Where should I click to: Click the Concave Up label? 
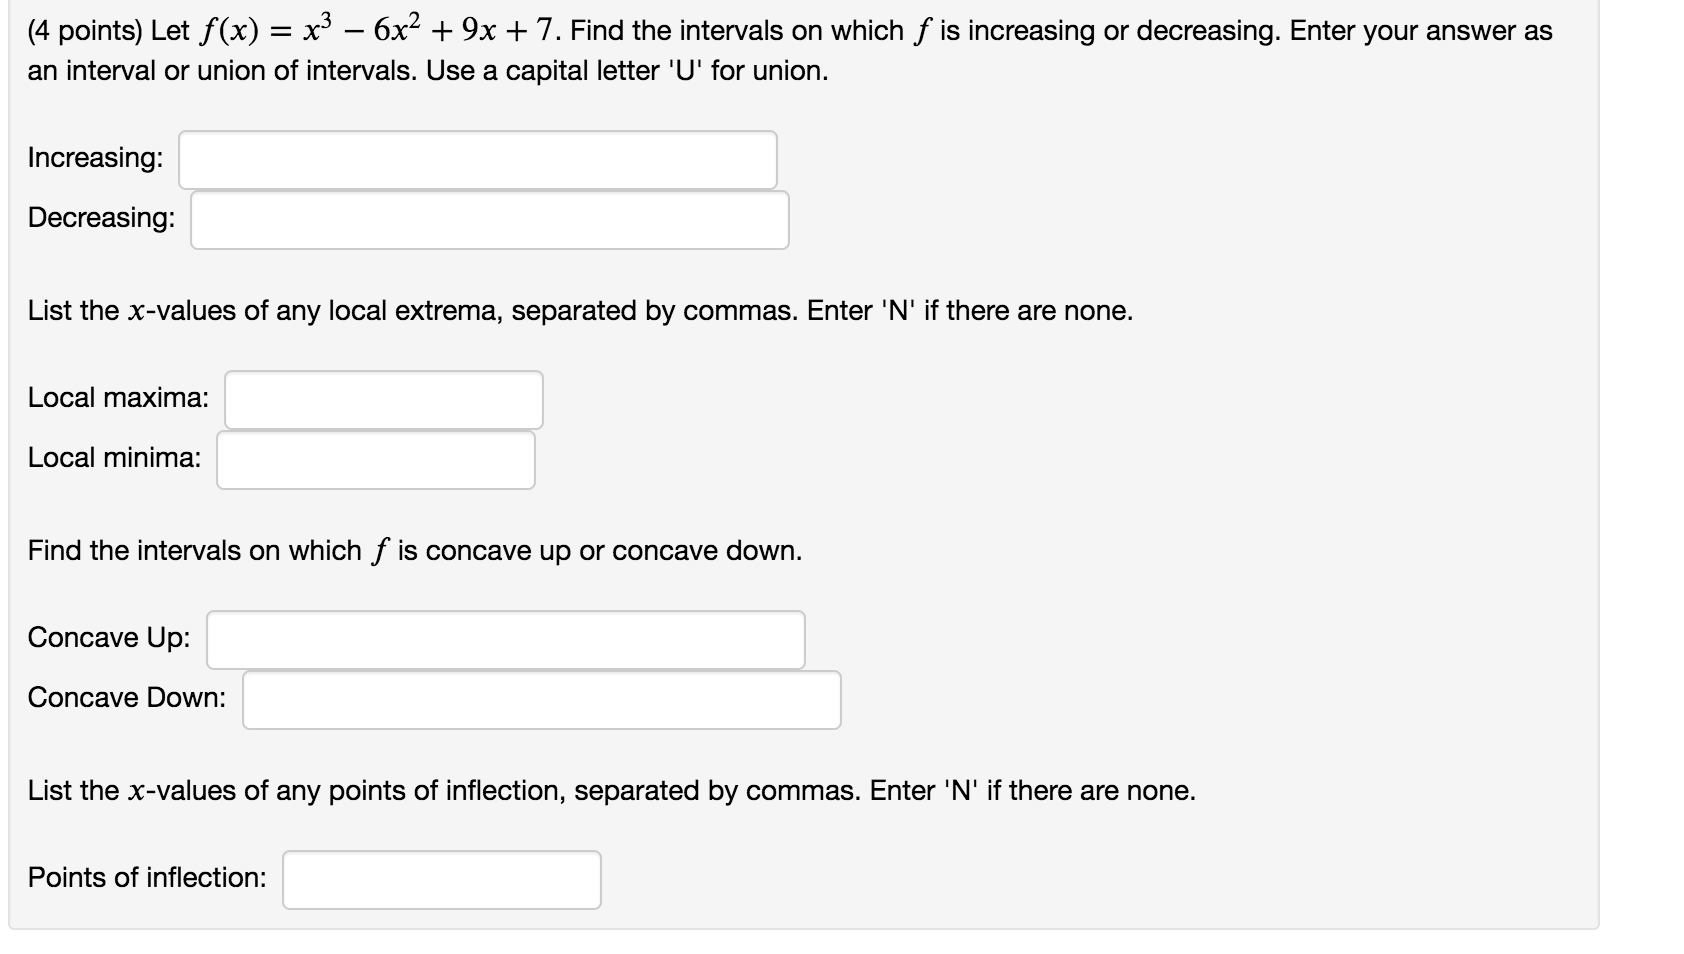coord(108,637)
